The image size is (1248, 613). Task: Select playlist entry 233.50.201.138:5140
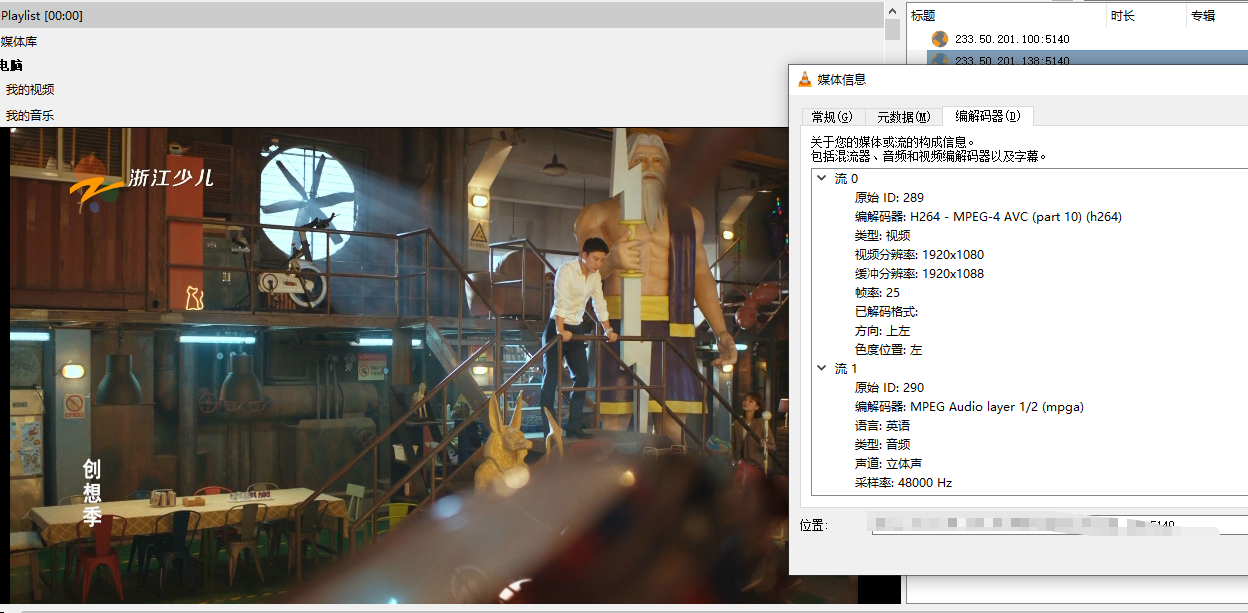pyautogui.click(x=1012, y=60)
